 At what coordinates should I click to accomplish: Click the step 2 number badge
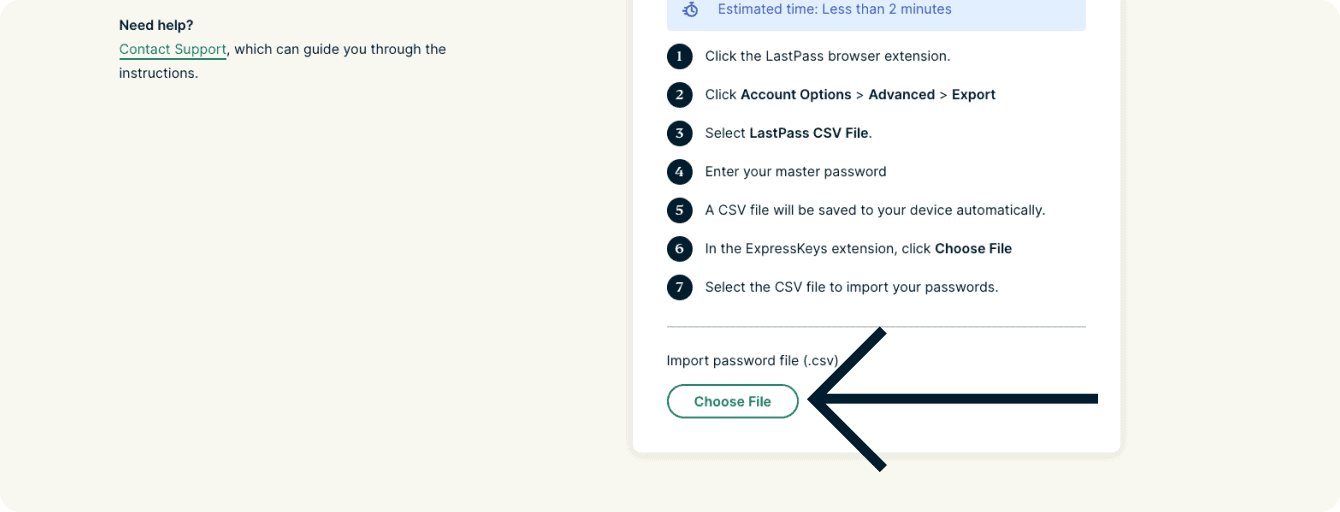[x=680, y=95]
